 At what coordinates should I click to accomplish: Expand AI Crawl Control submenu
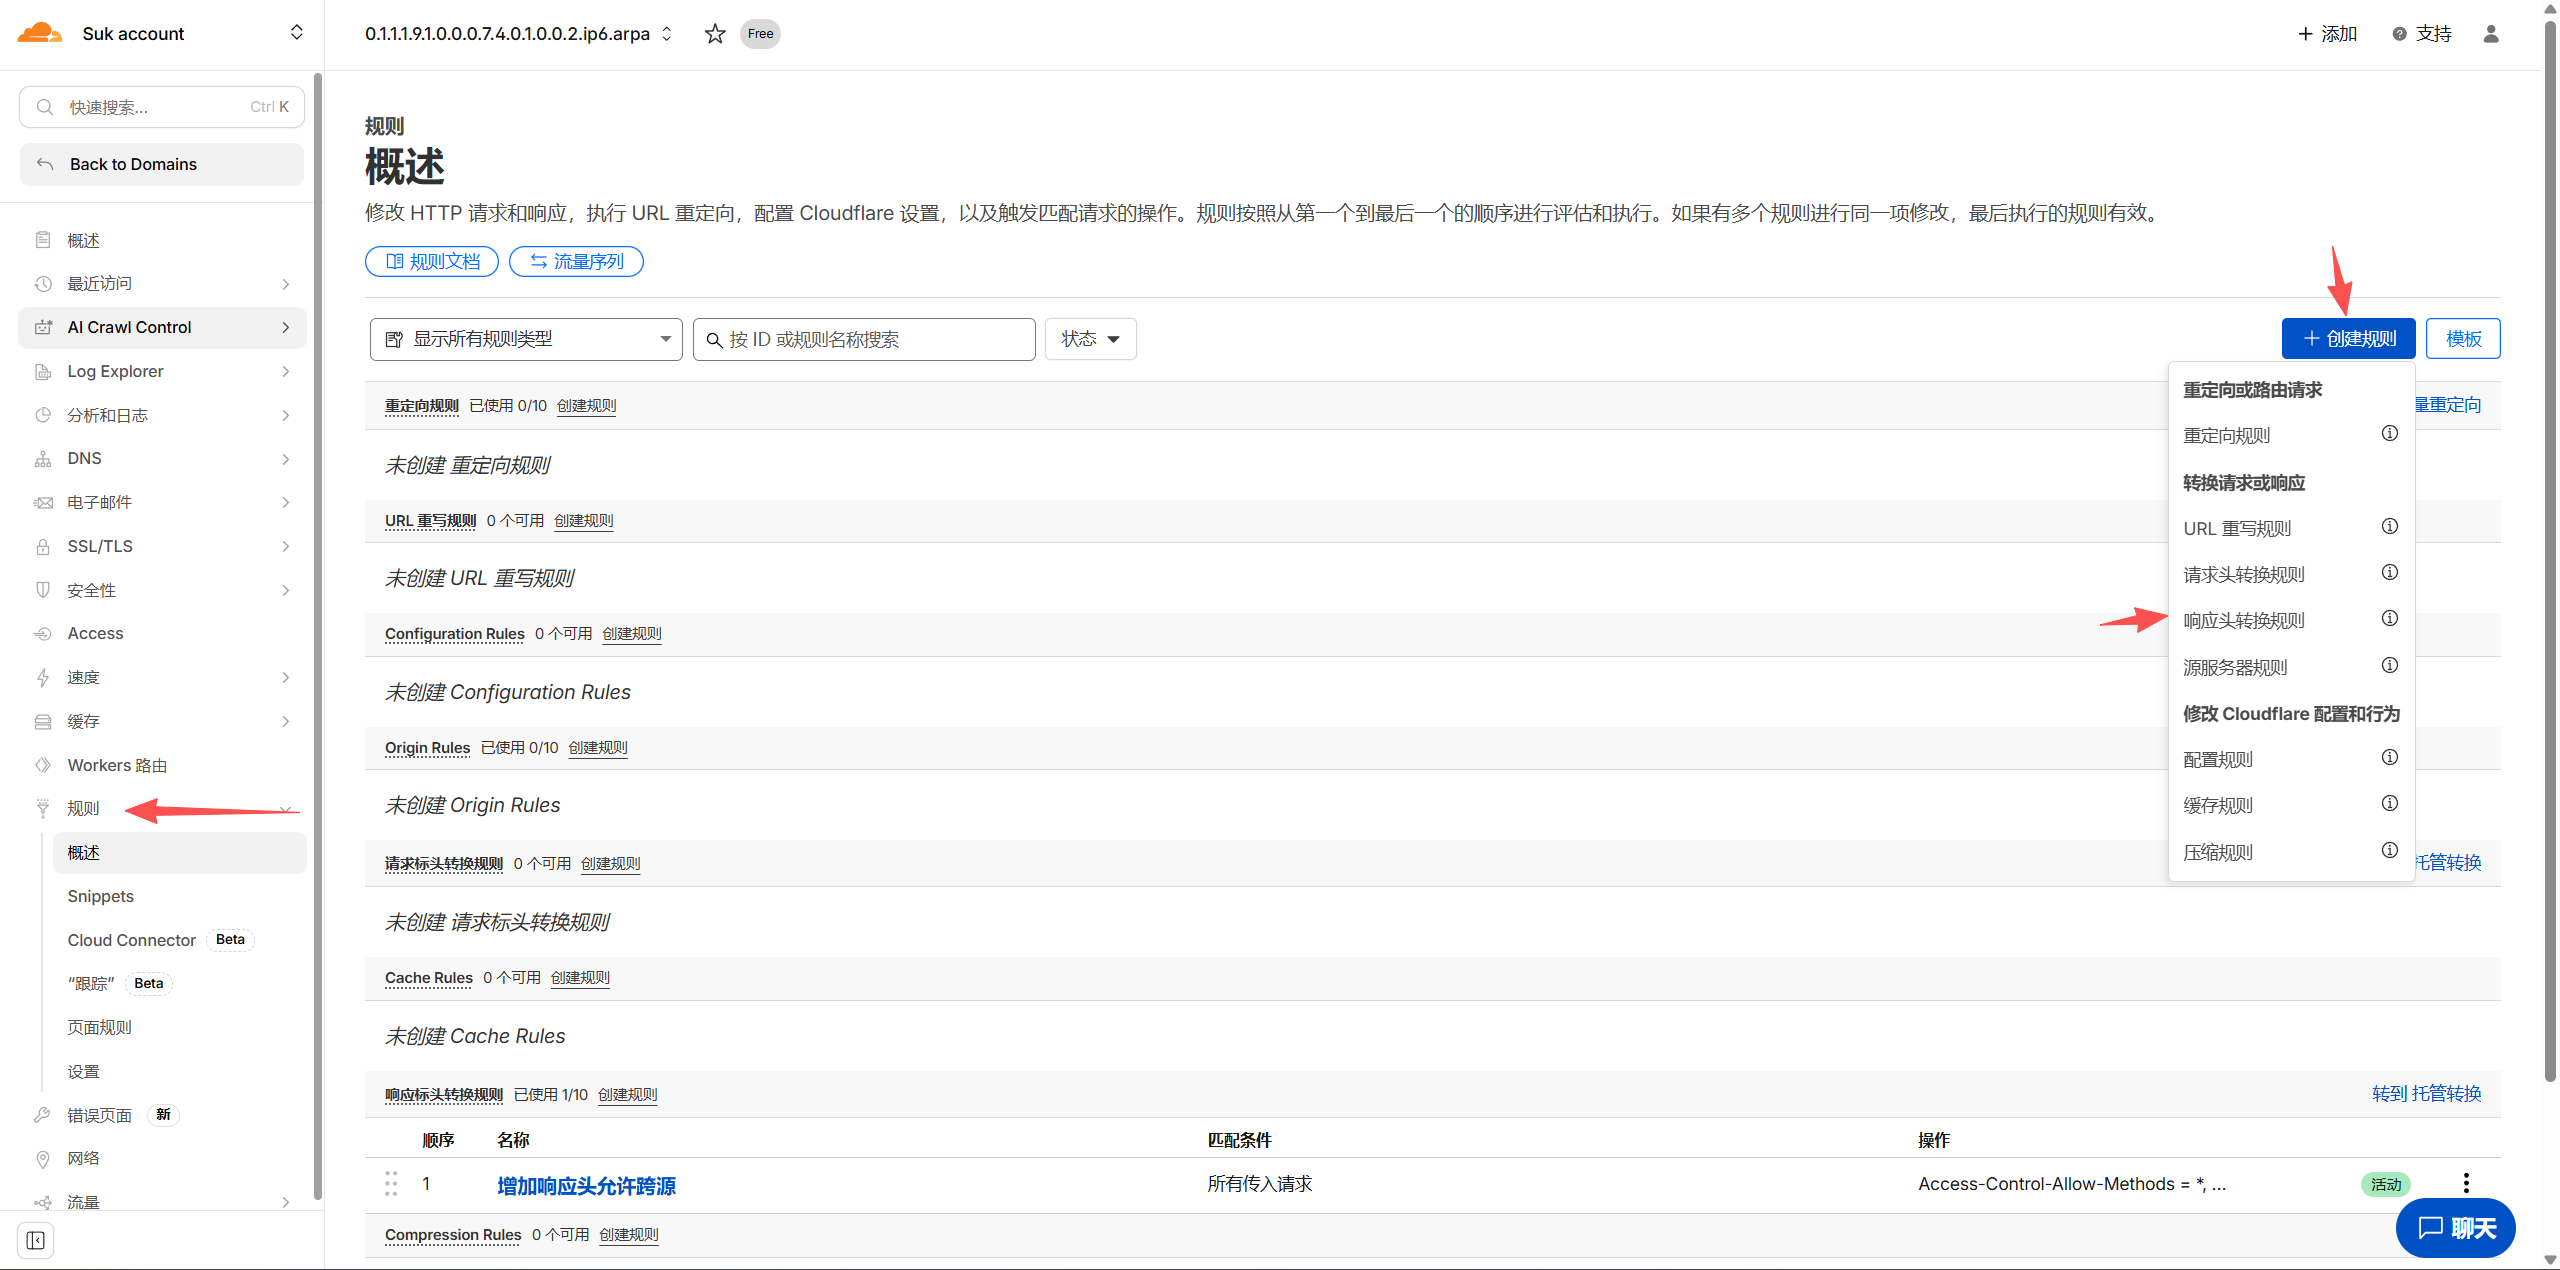286,328
